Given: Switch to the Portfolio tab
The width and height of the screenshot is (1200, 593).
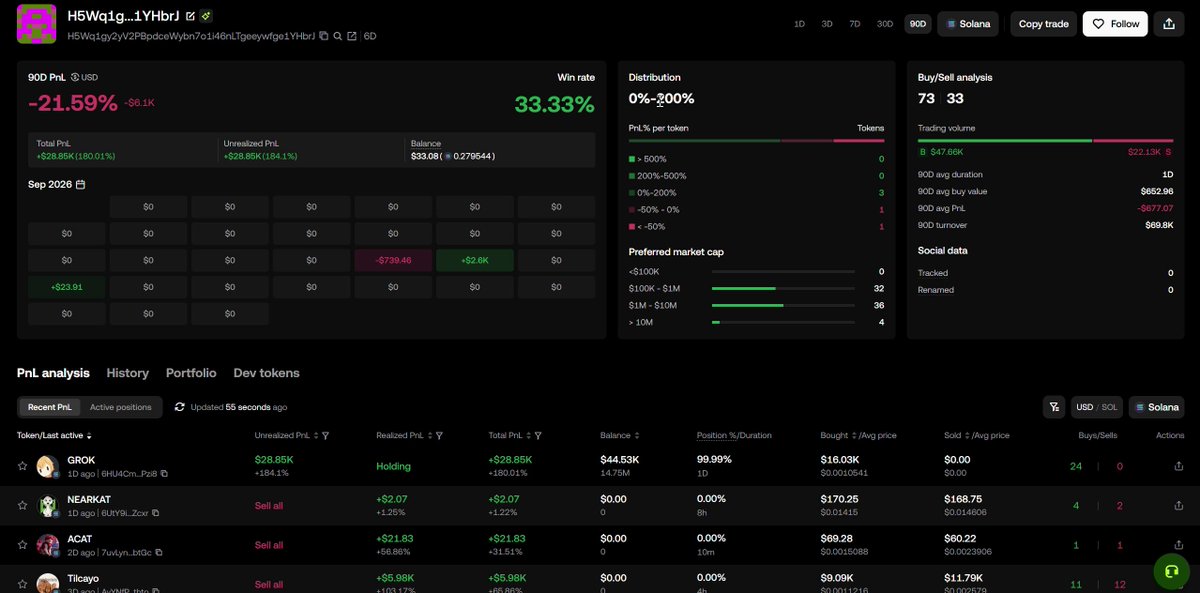Looking at the screenshot, I should click(191, 373).
